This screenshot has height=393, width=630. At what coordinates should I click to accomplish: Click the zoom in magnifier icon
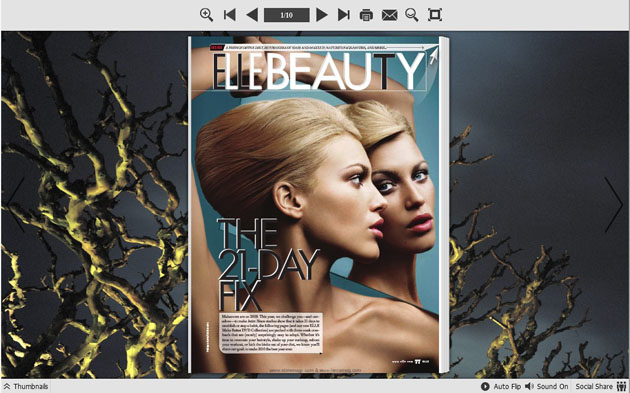[207, 15]
